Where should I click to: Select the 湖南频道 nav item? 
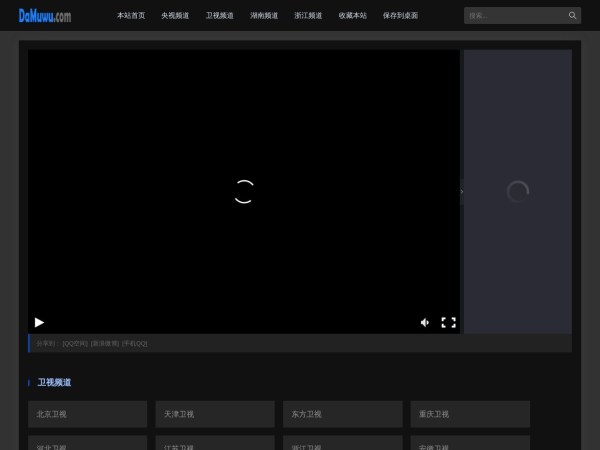click(264, 16)
